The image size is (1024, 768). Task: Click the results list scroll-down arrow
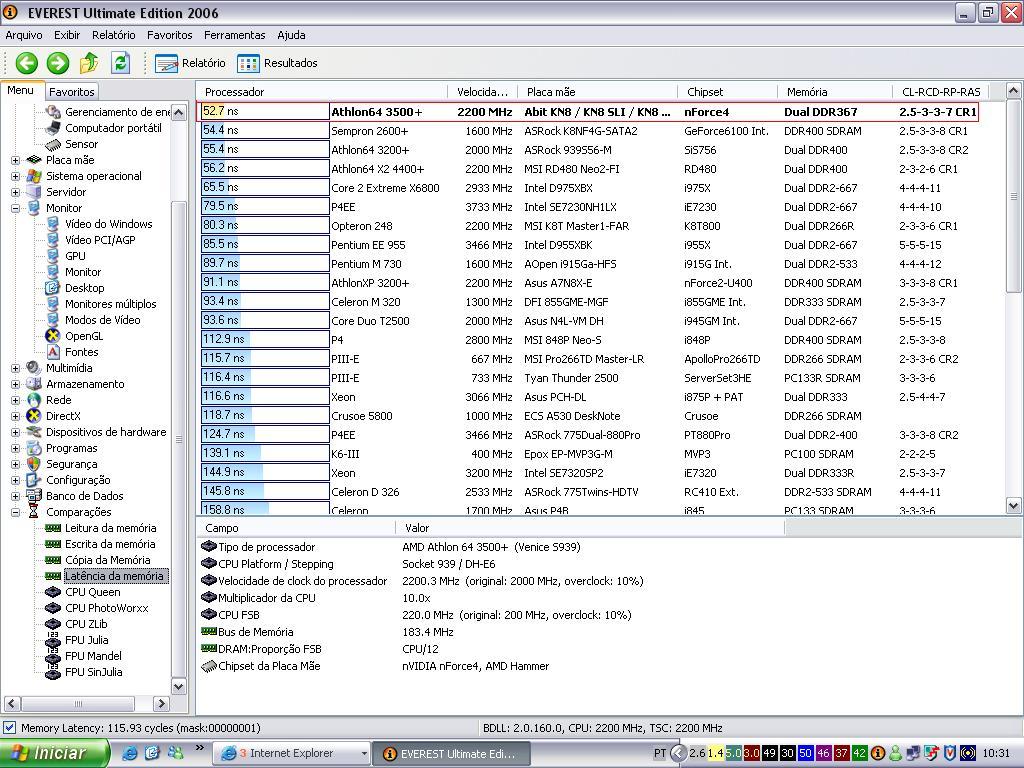click(x=1014, y=505)
